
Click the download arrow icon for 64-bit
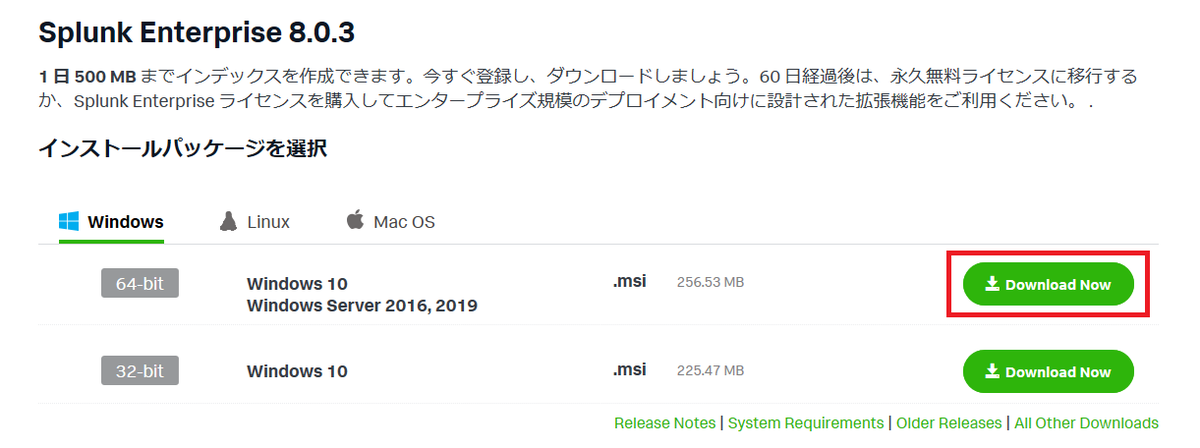click(993, 284)
